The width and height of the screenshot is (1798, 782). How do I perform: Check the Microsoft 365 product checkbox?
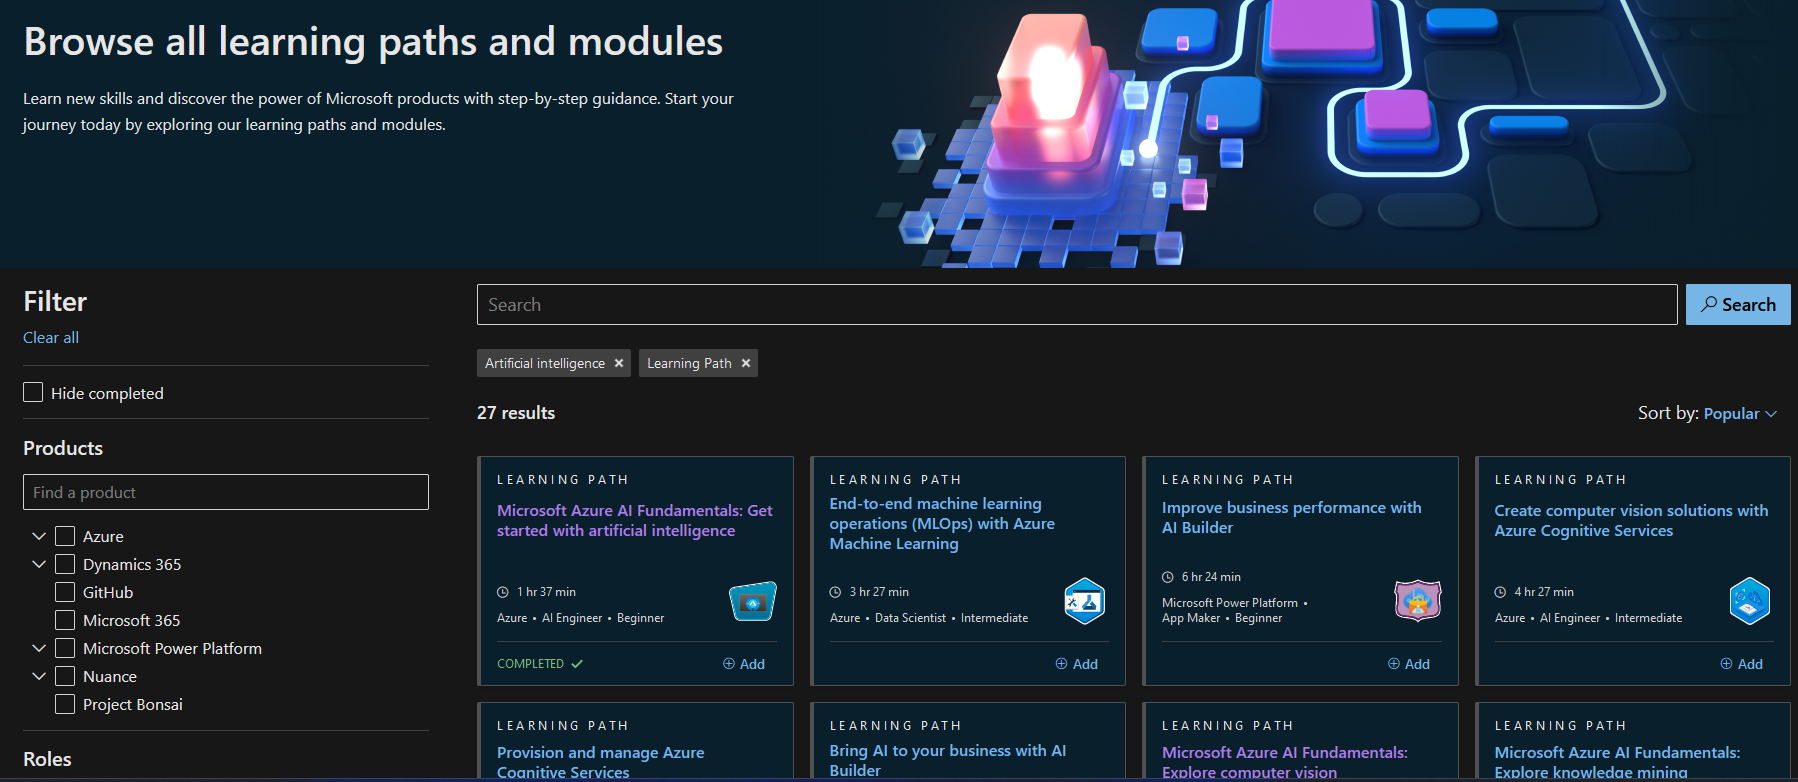coord(65,620)
